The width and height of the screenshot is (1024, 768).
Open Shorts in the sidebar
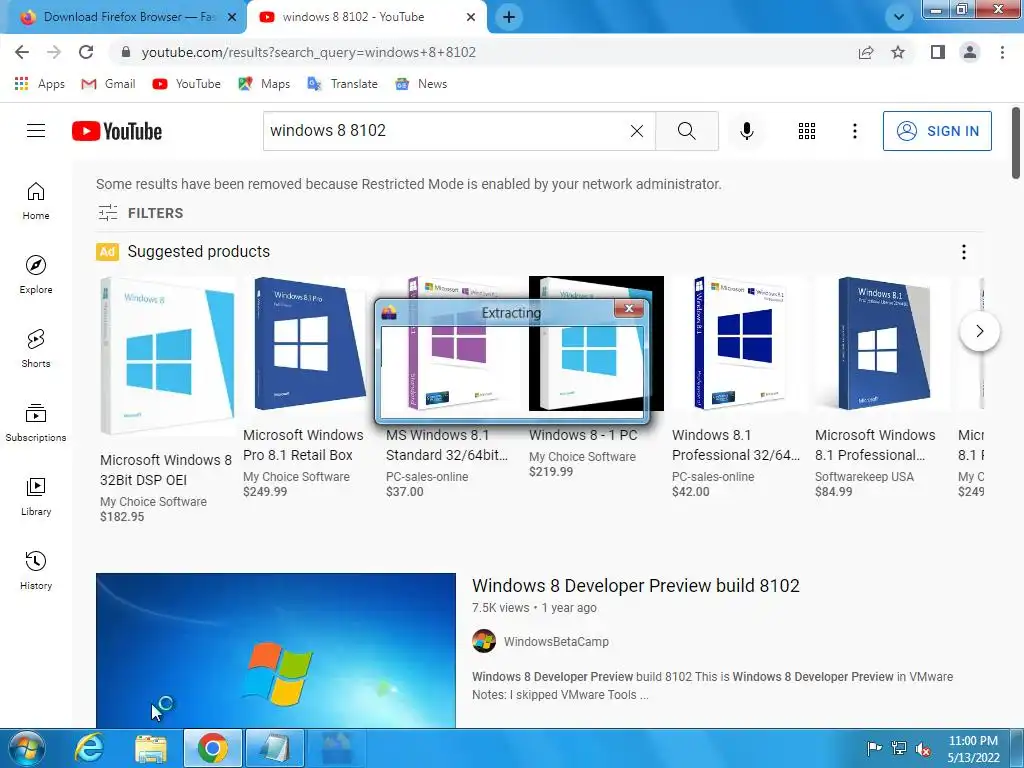click(36, 349)
